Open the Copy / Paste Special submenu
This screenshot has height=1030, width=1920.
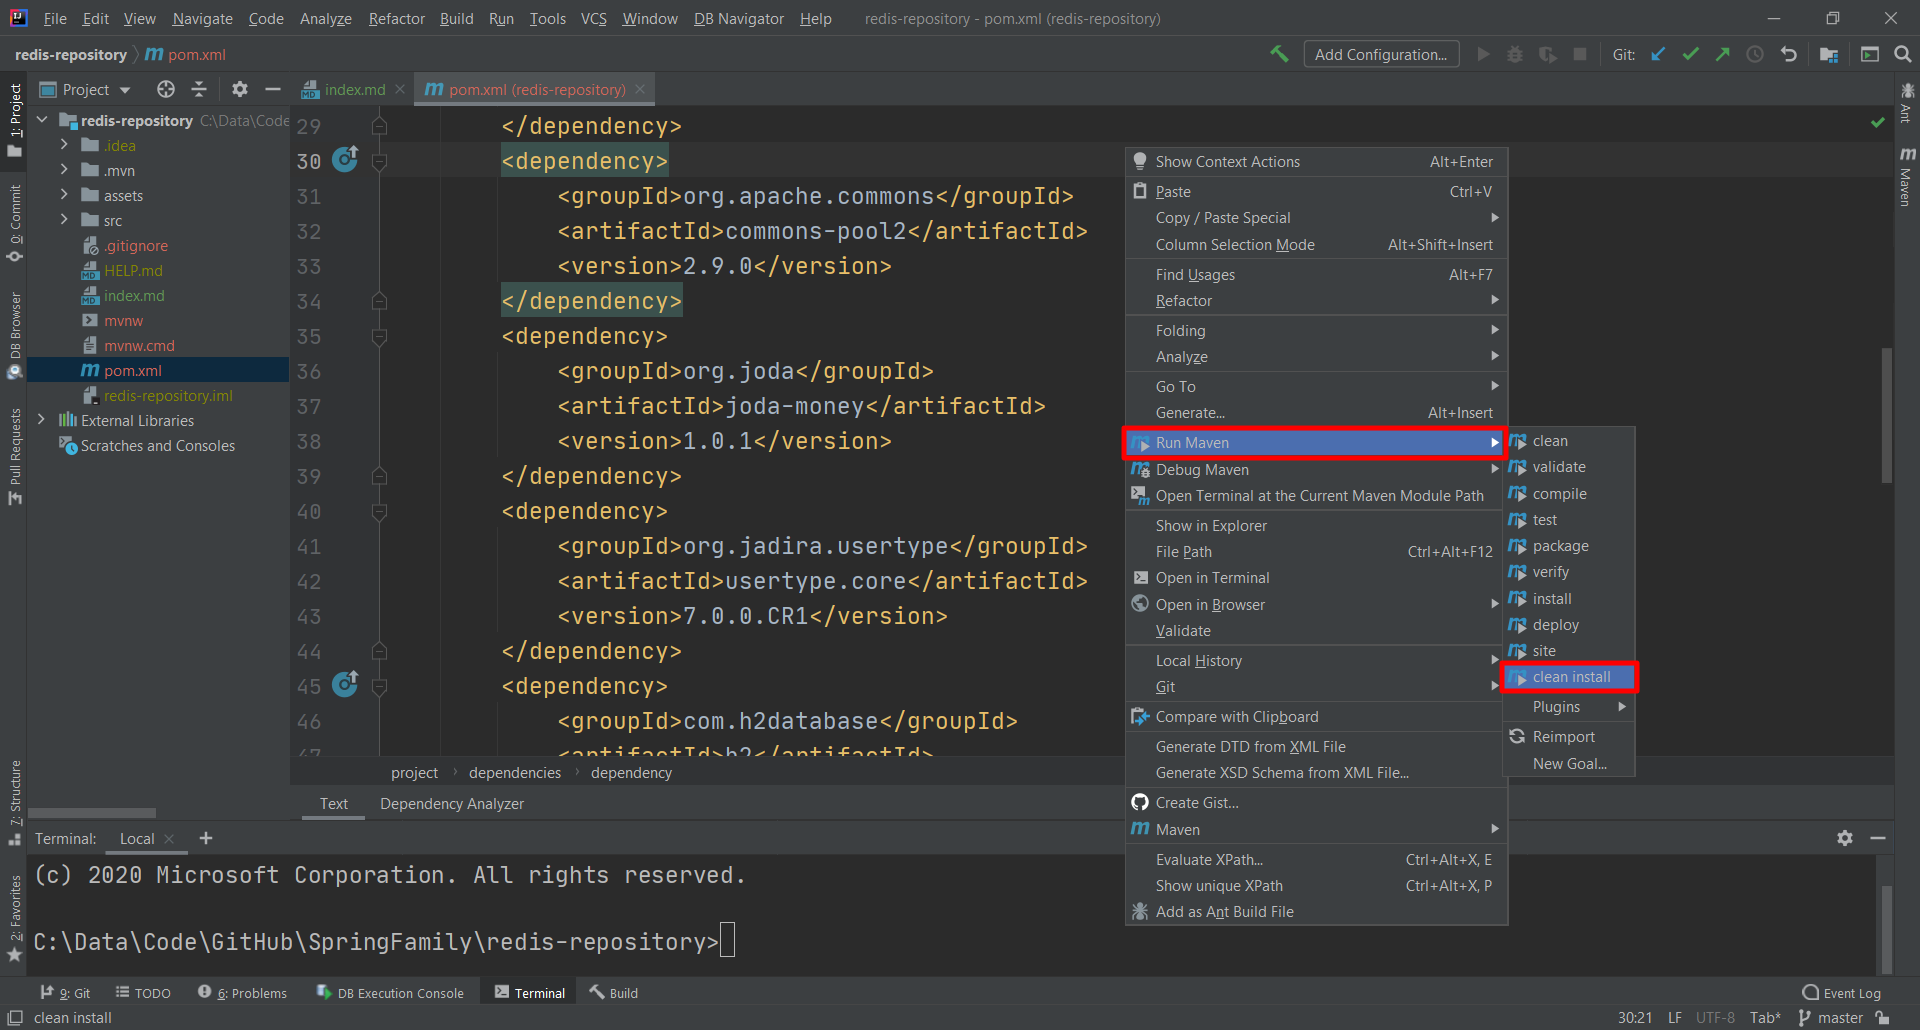pos(1315,218)
